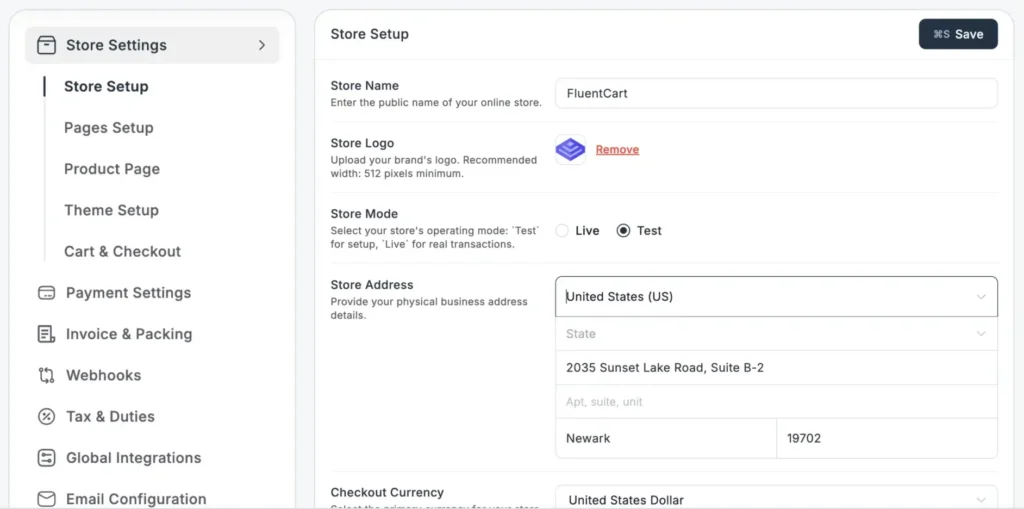The height and width of the screenshot is (509, 1024).
Task: Click the Checkout Currency label
Action: click(387, 492)
